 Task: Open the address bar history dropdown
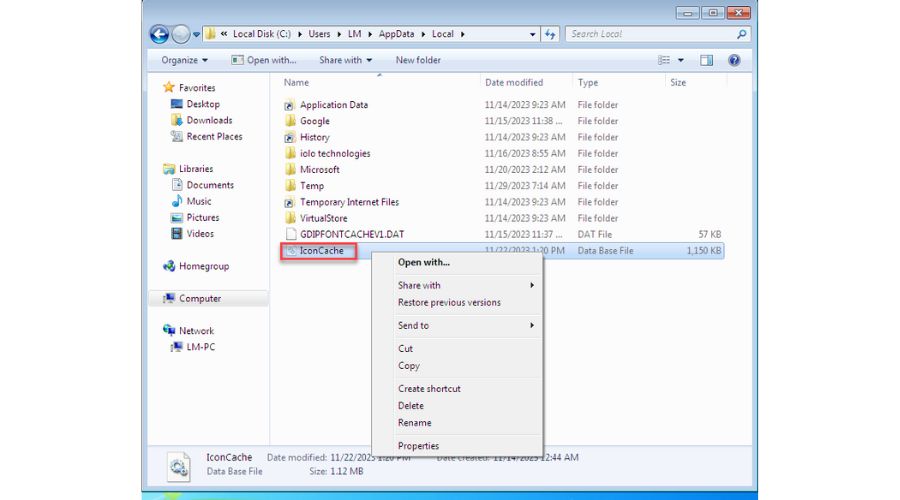533,34
